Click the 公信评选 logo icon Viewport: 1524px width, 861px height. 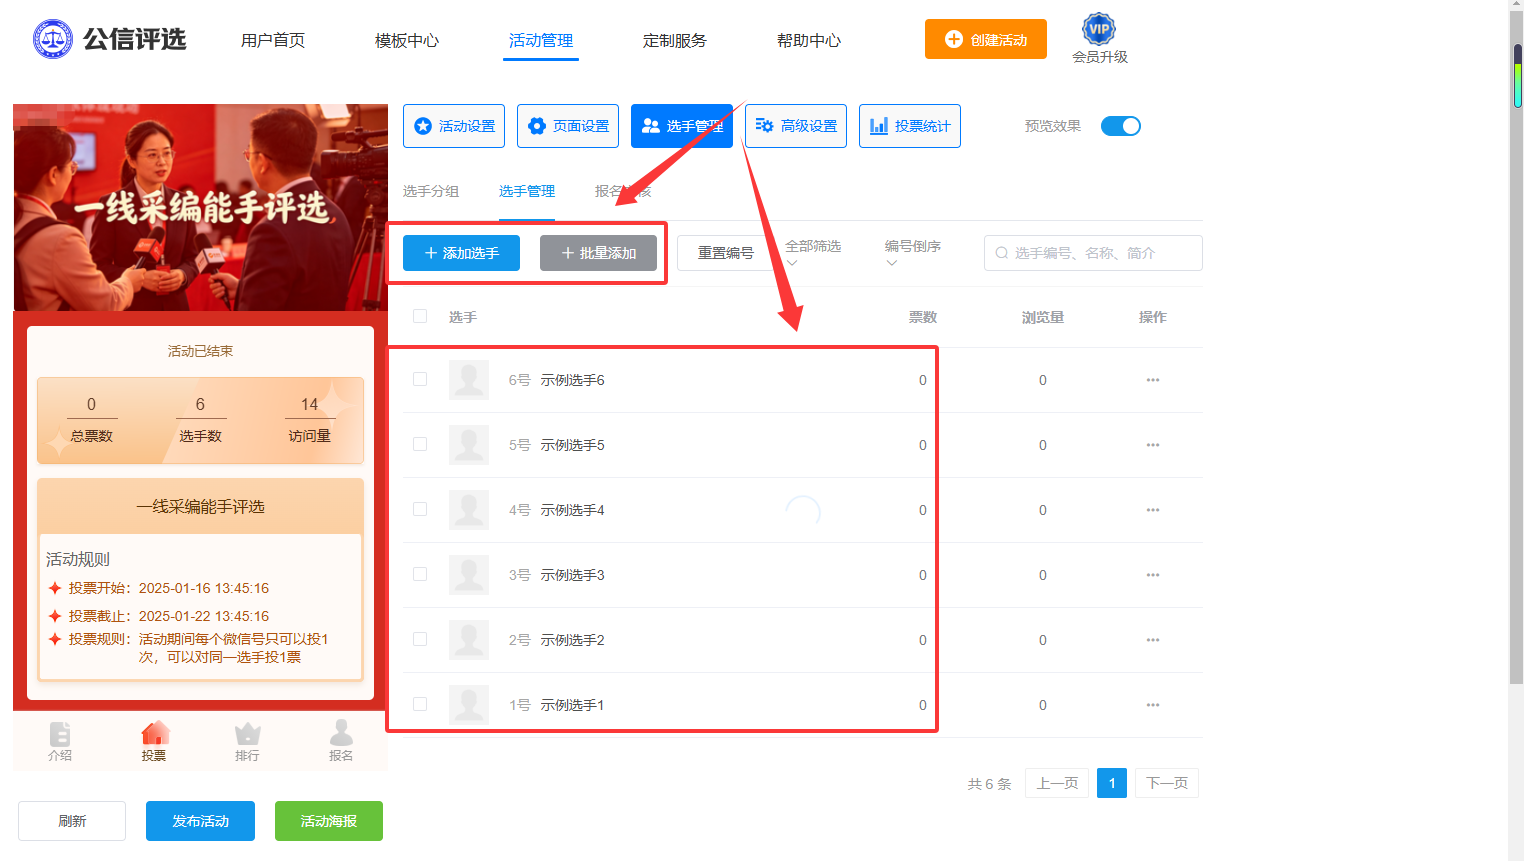pos(53,39)
